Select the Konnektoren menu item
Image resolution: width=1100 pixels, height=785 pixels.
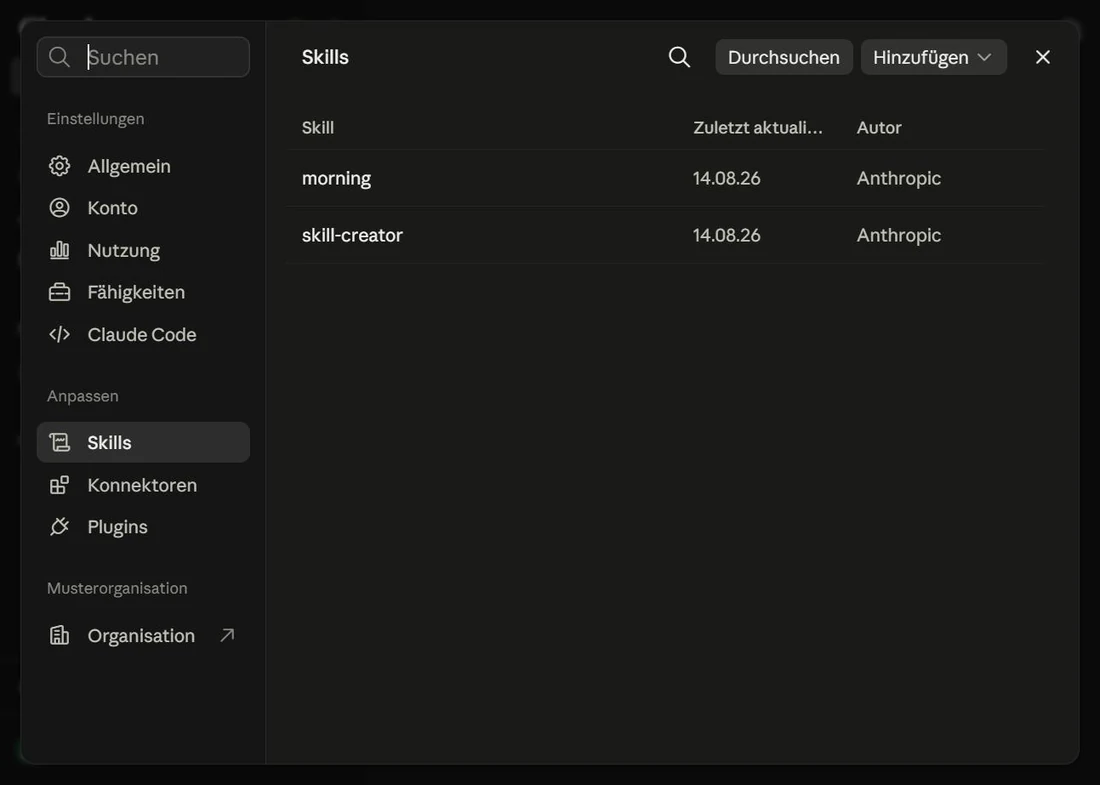pos(143,485)
